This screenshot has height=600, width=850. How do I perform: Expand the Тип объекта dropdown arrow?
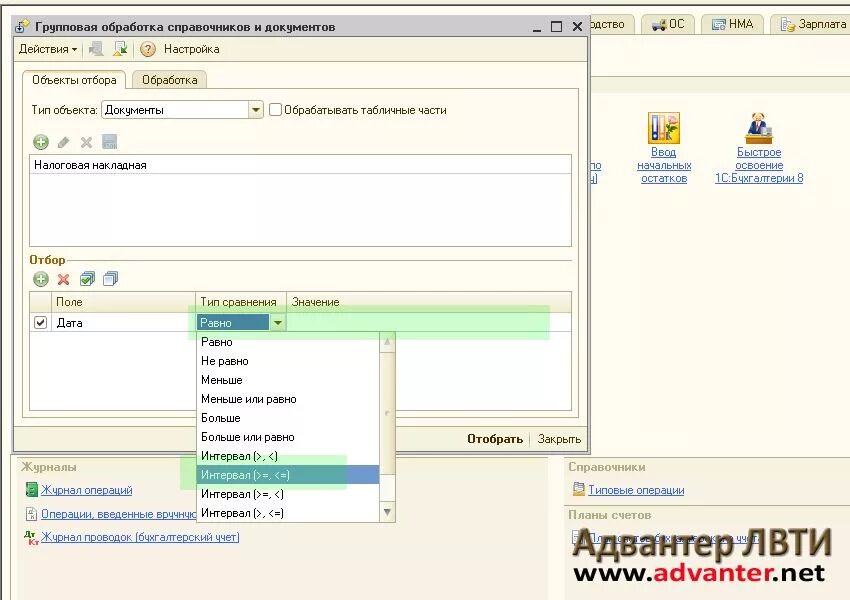256,110
